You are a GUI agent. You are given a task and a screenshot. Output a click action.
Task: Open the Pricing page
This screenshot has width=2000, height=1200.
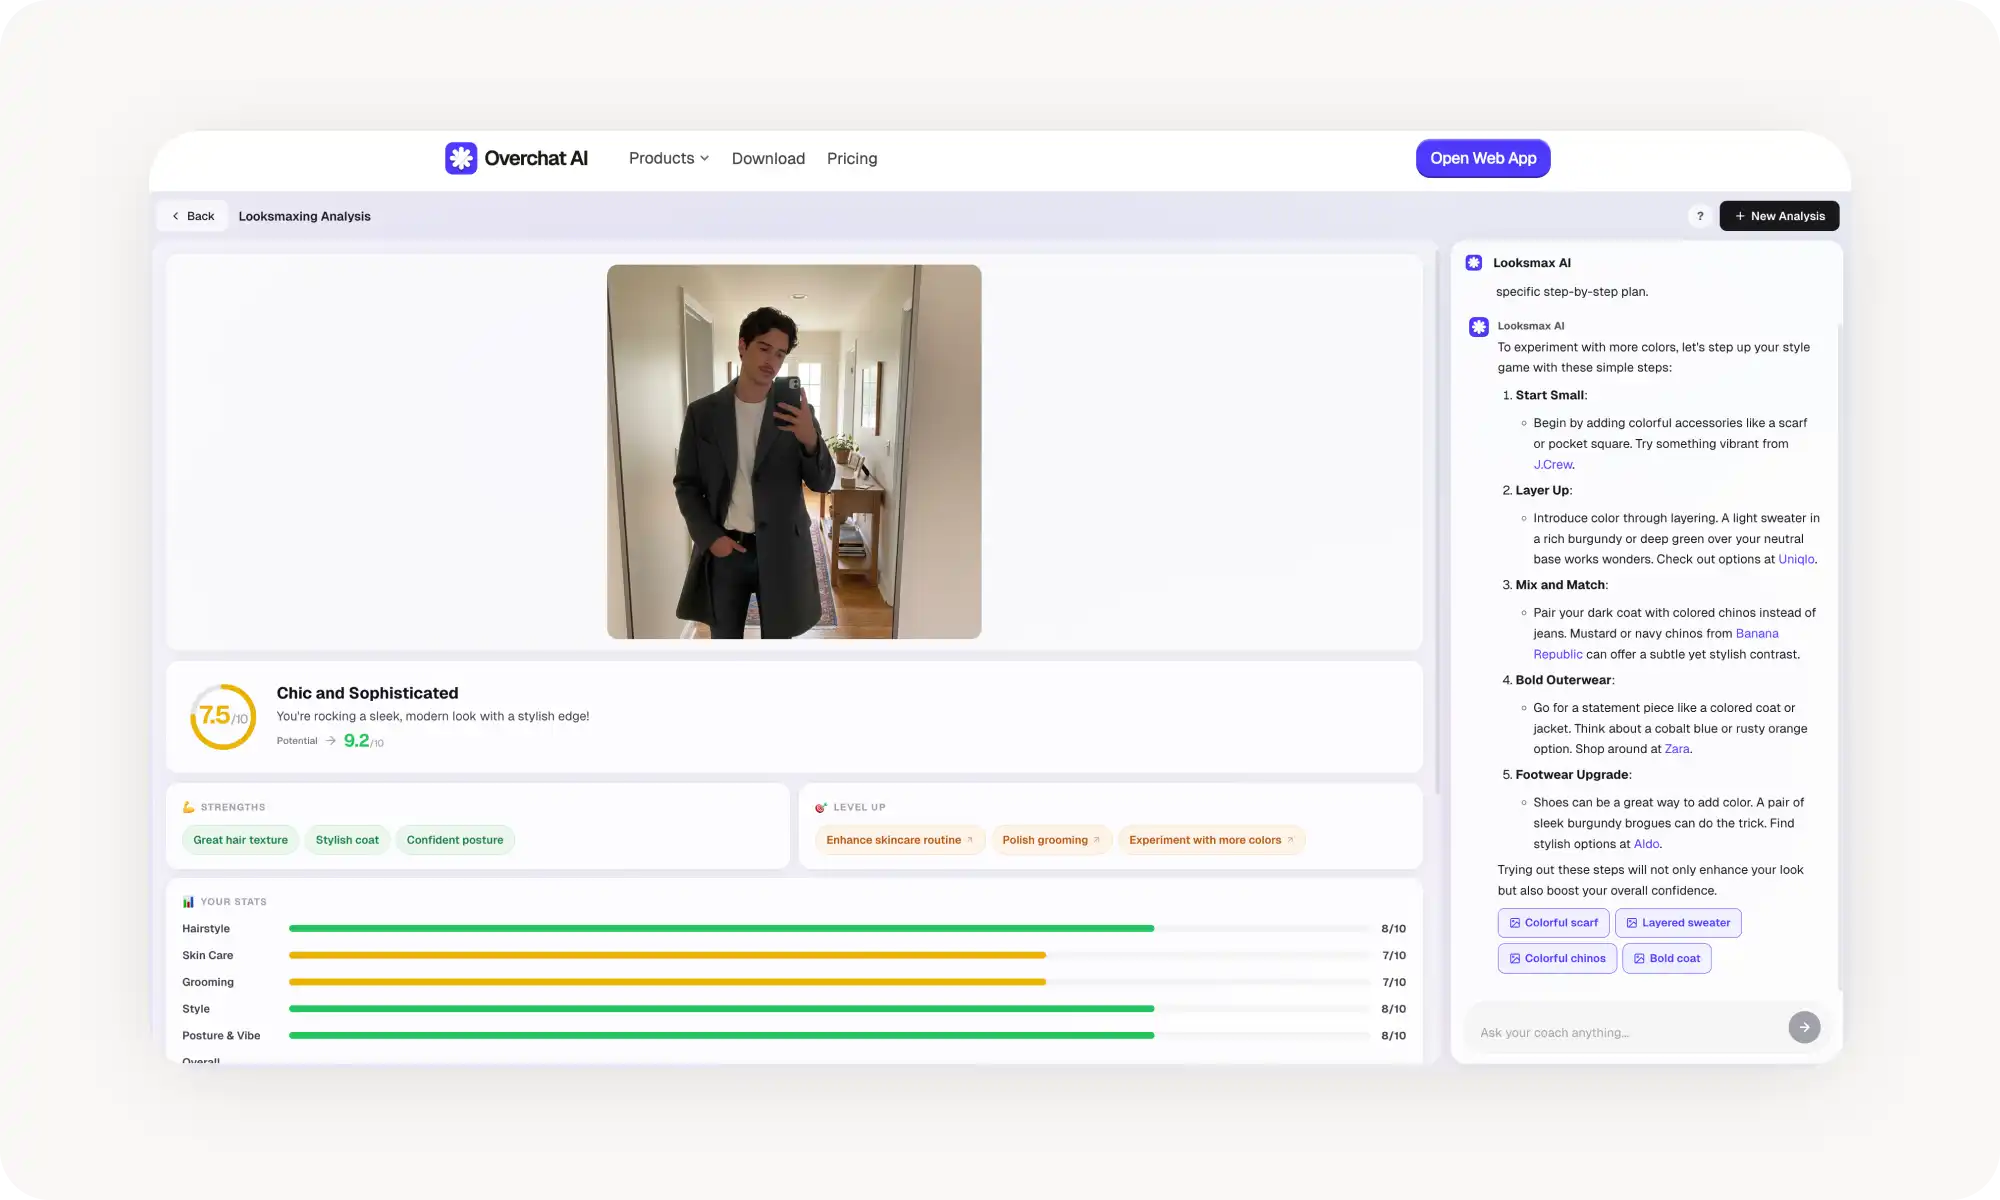coord(851,158)
